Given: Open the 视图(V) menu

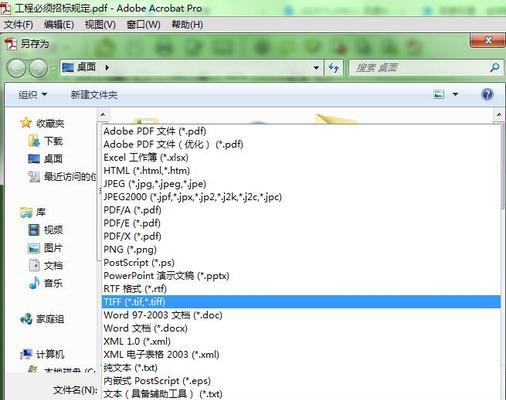Looking at the screenshot, I should coord(100,25).
